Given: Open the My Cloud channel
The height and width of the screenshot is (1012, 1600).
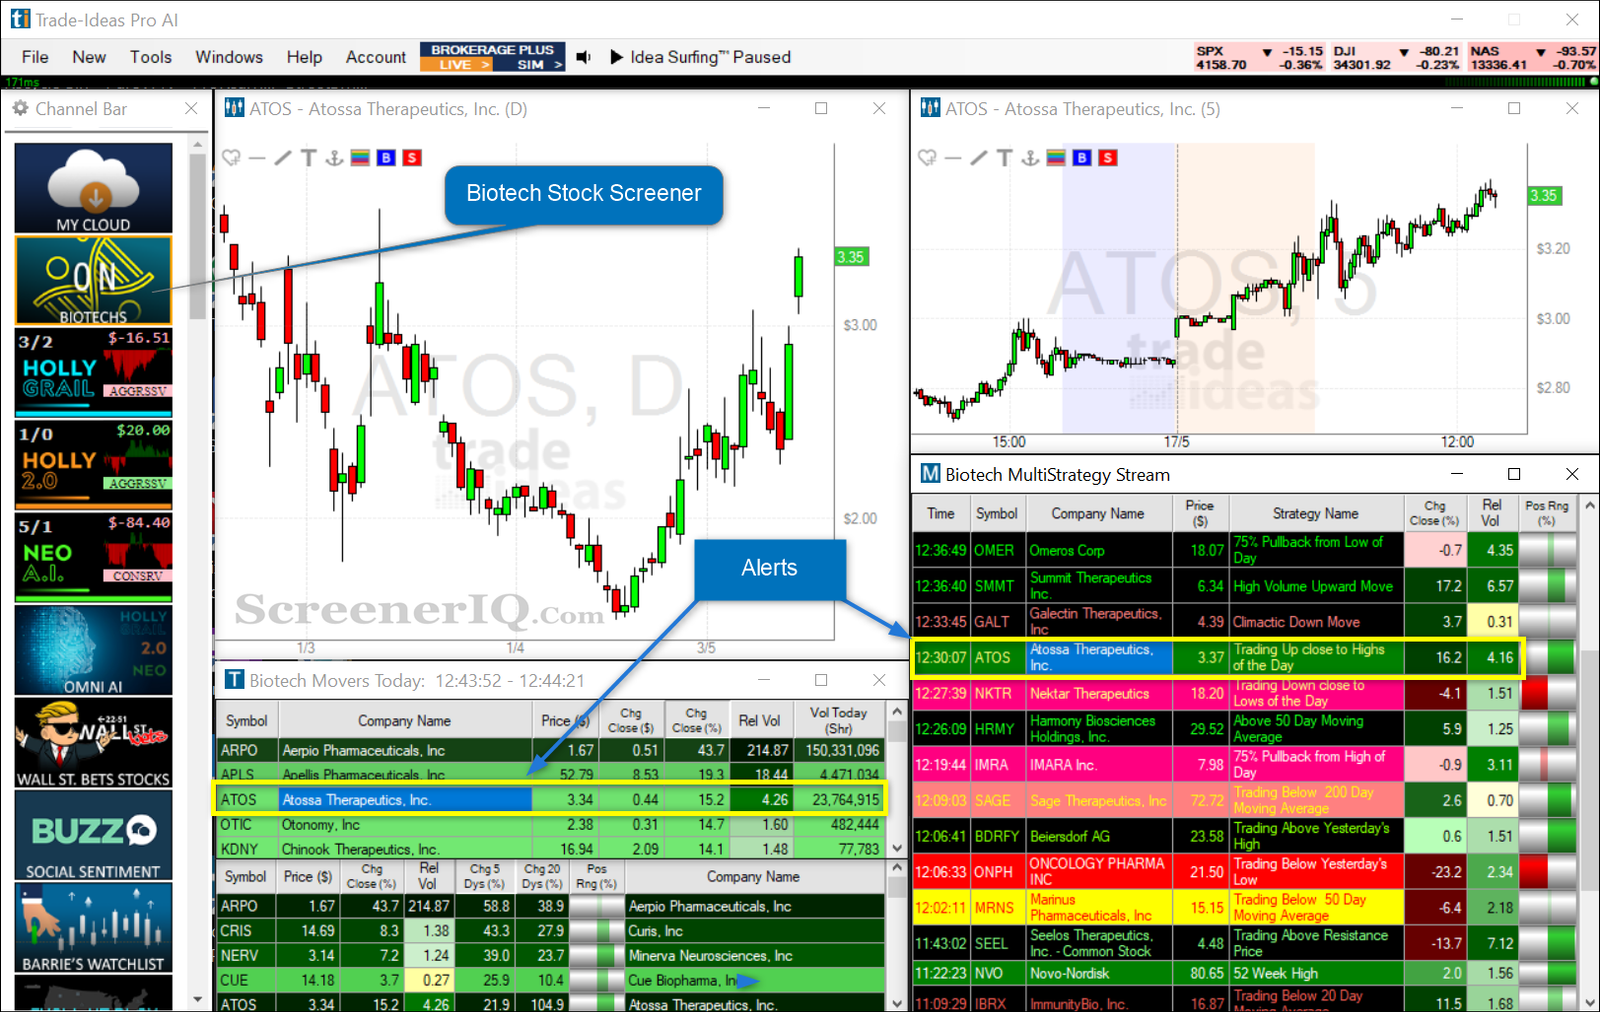Looking at the screenshot, I should (93, 188).
